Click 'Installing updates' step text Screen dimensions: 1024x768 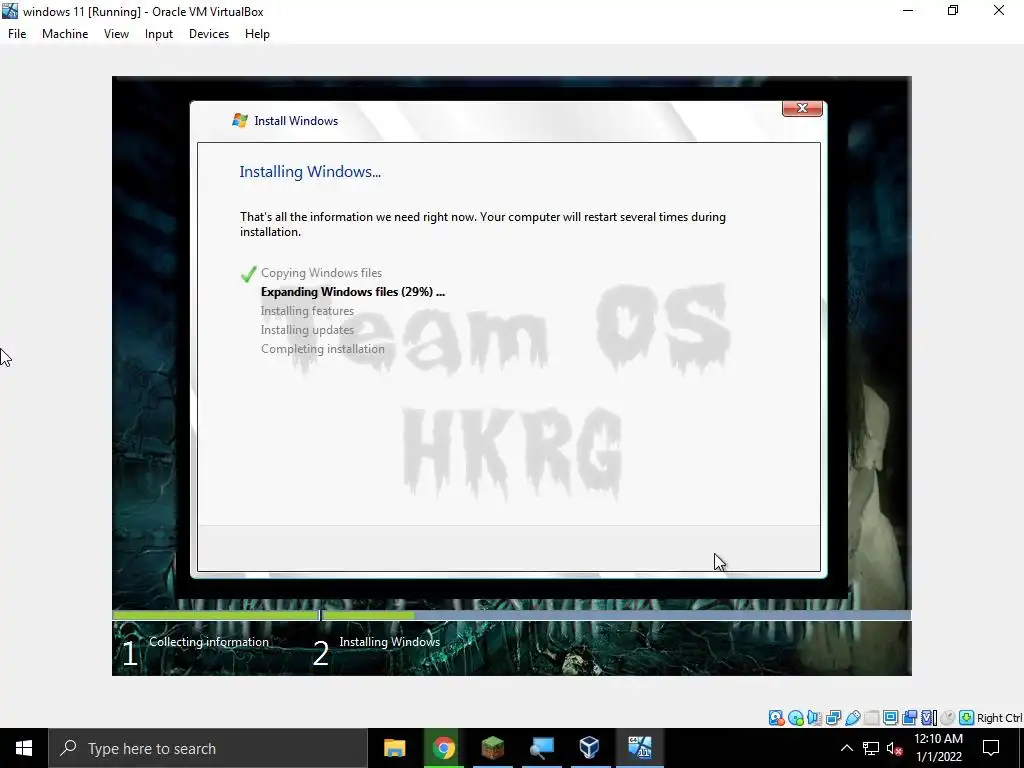tap(307, 330)
